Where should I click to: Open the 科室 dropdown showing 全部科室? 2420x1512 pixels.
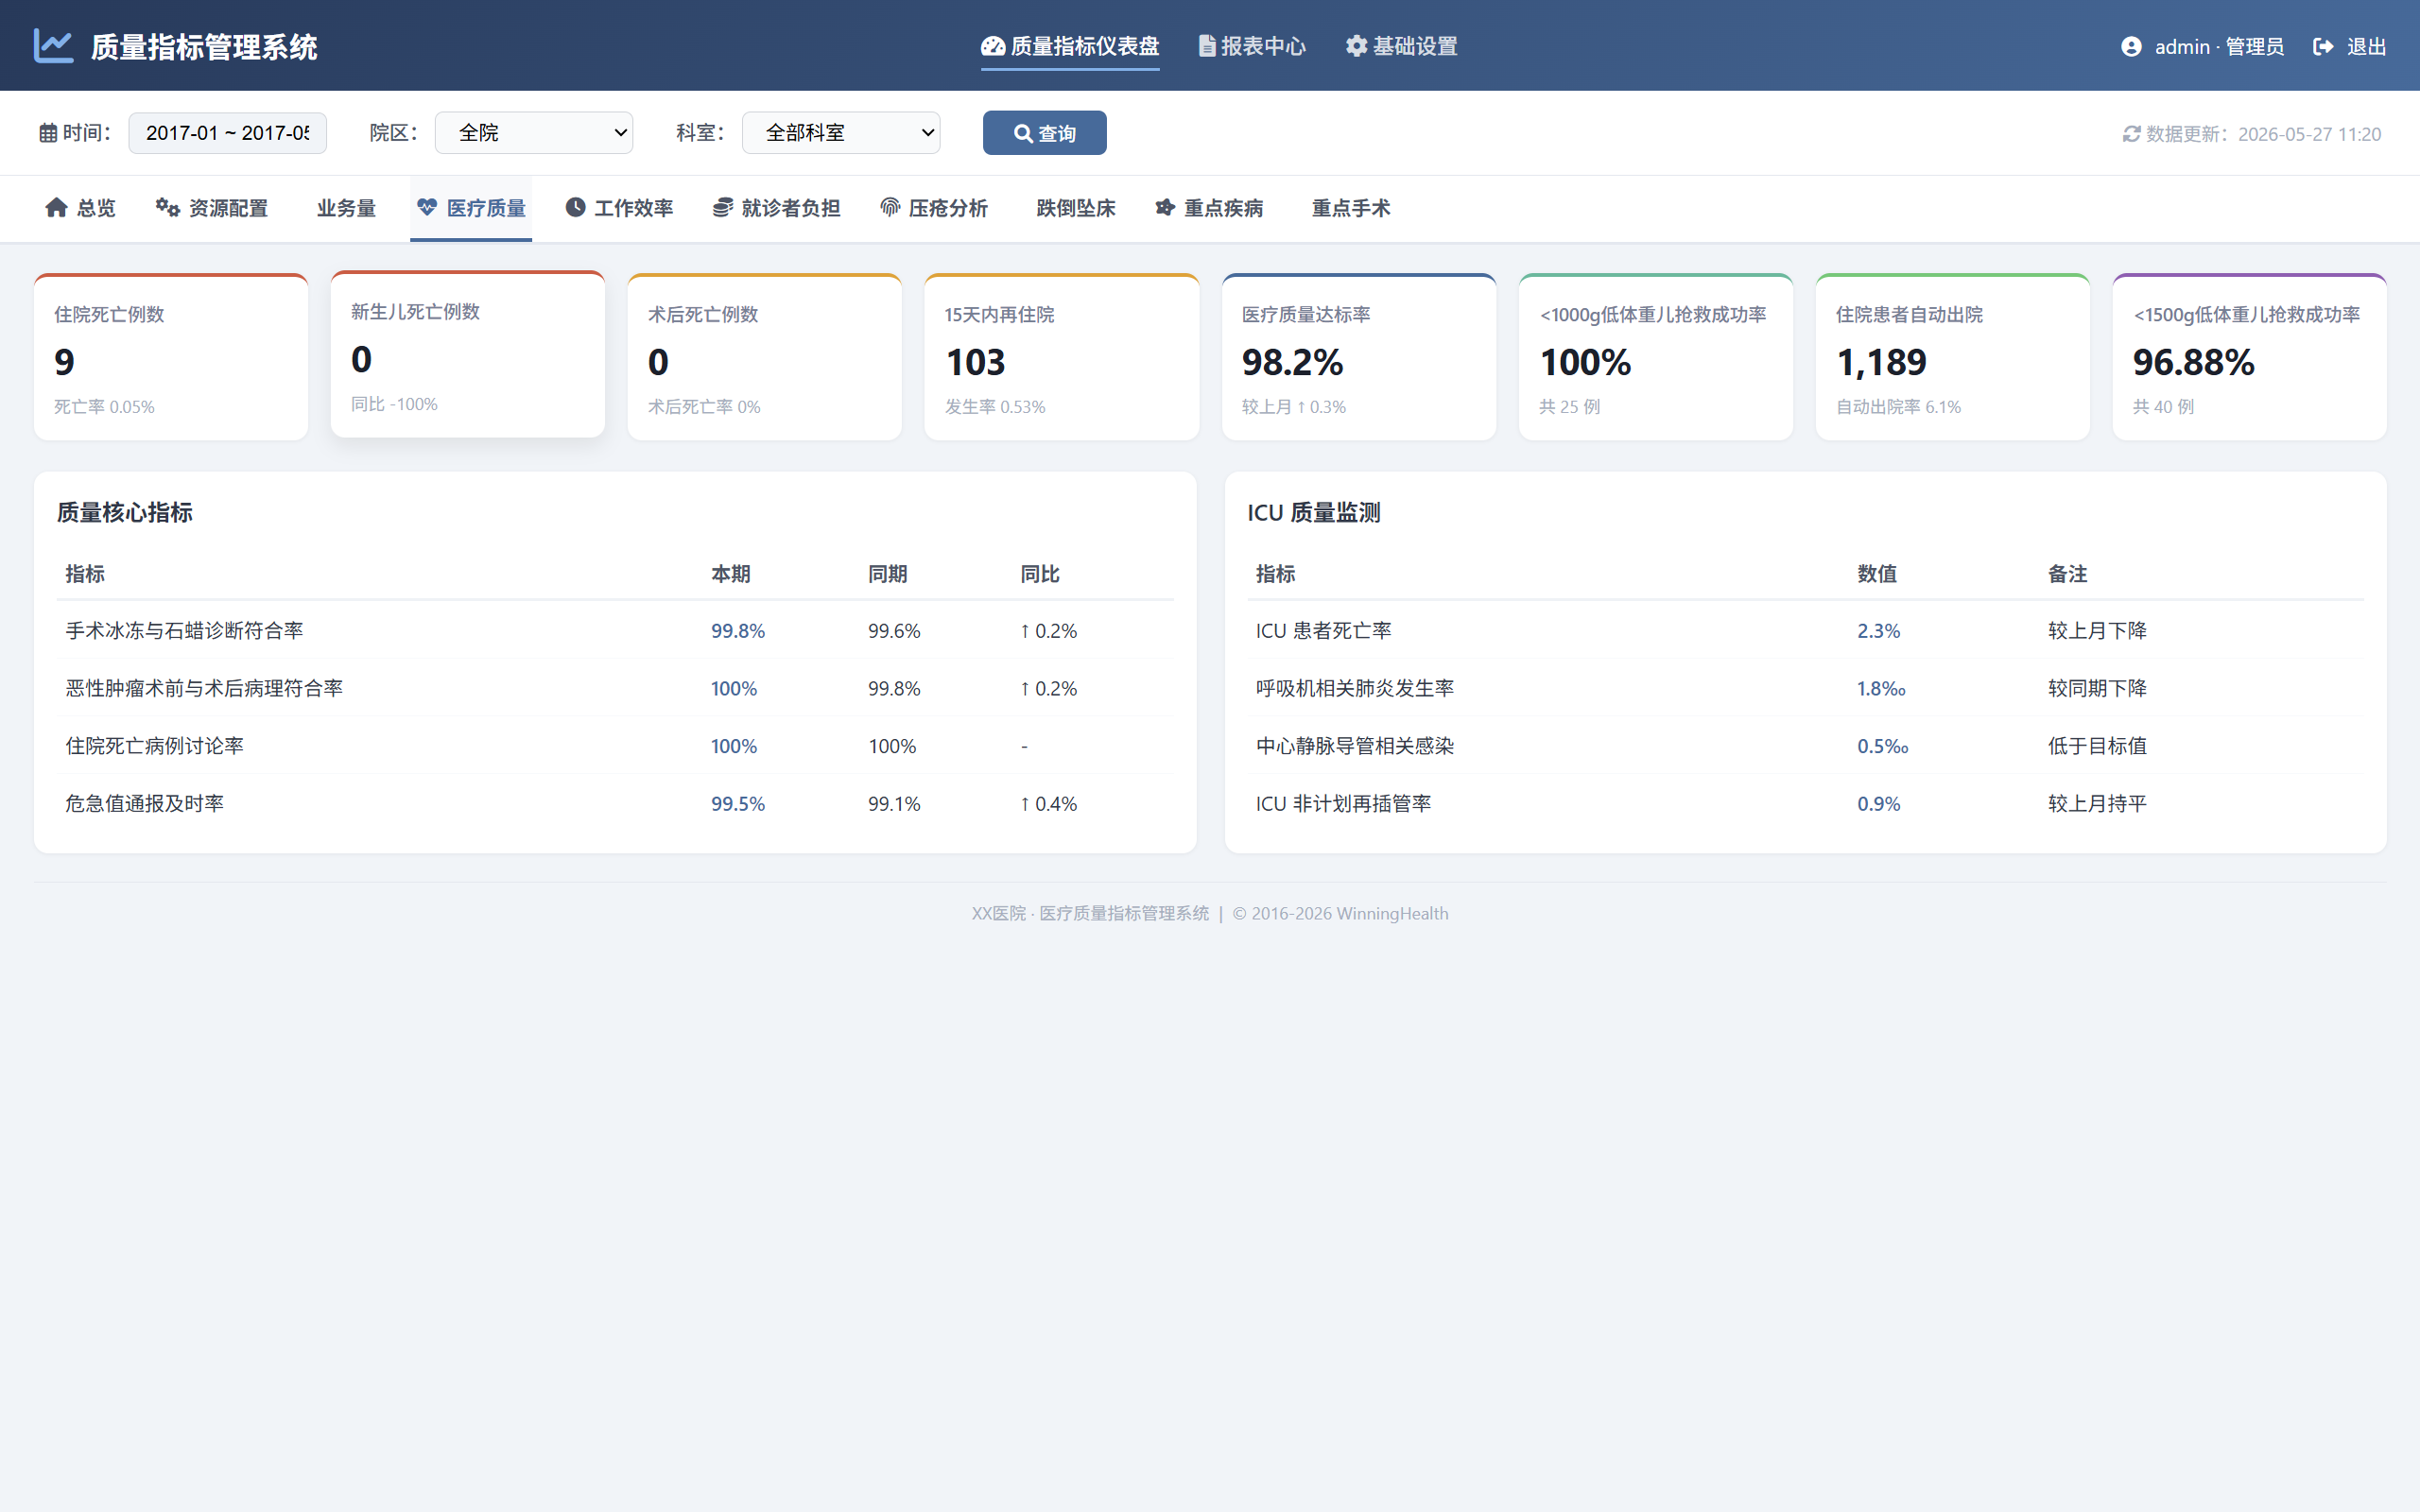841,133
